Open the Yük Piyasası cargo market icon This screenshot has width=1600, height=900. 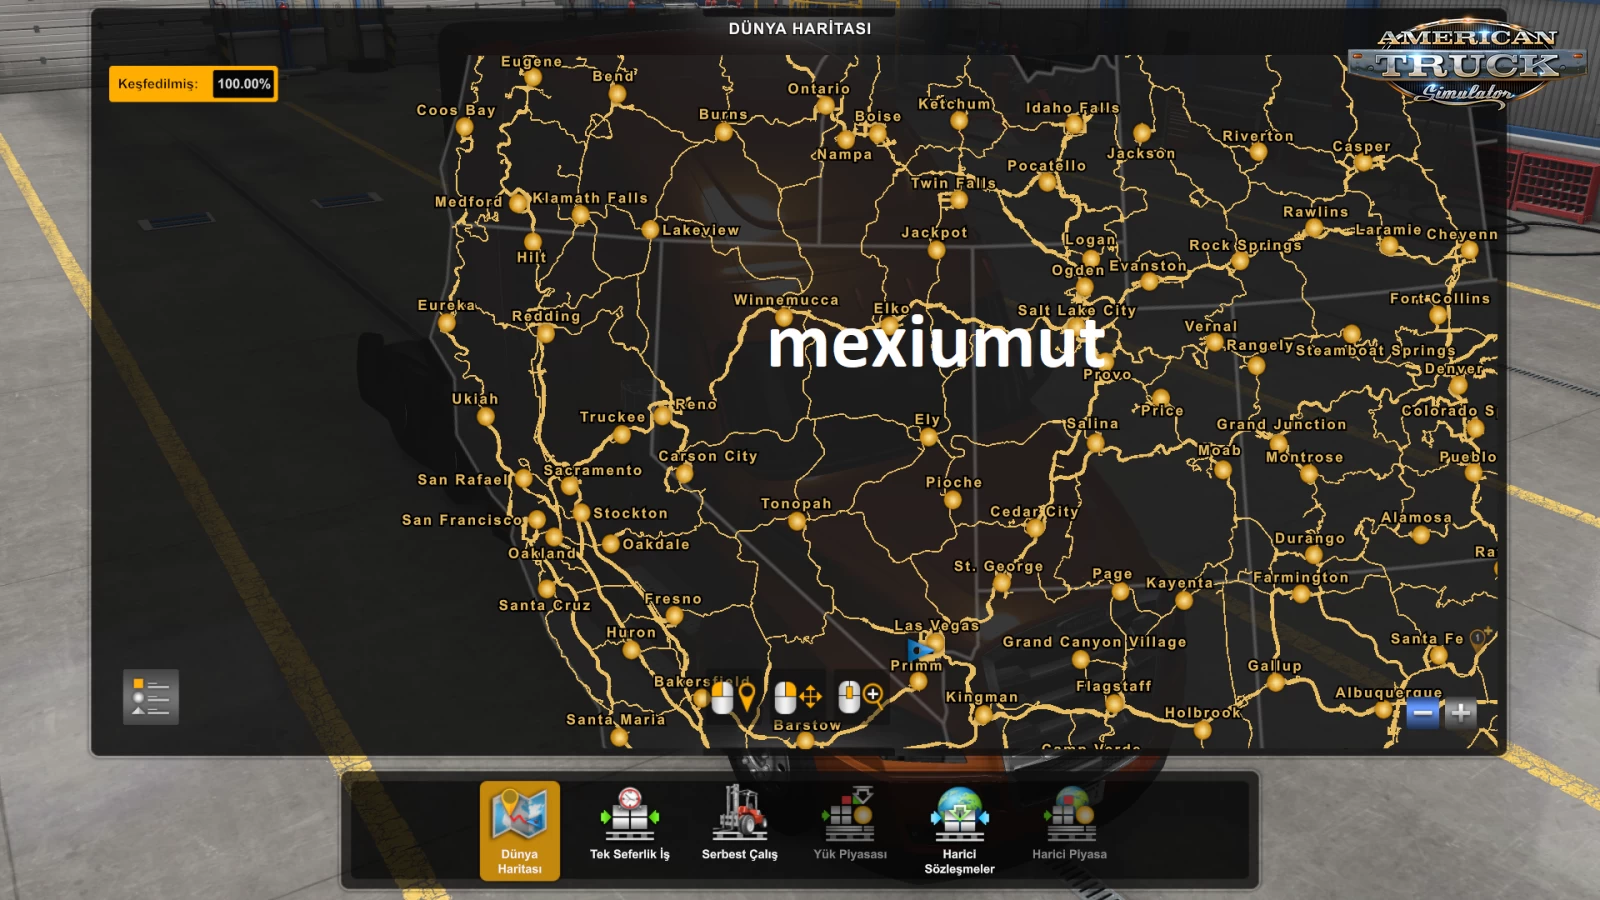848,815
